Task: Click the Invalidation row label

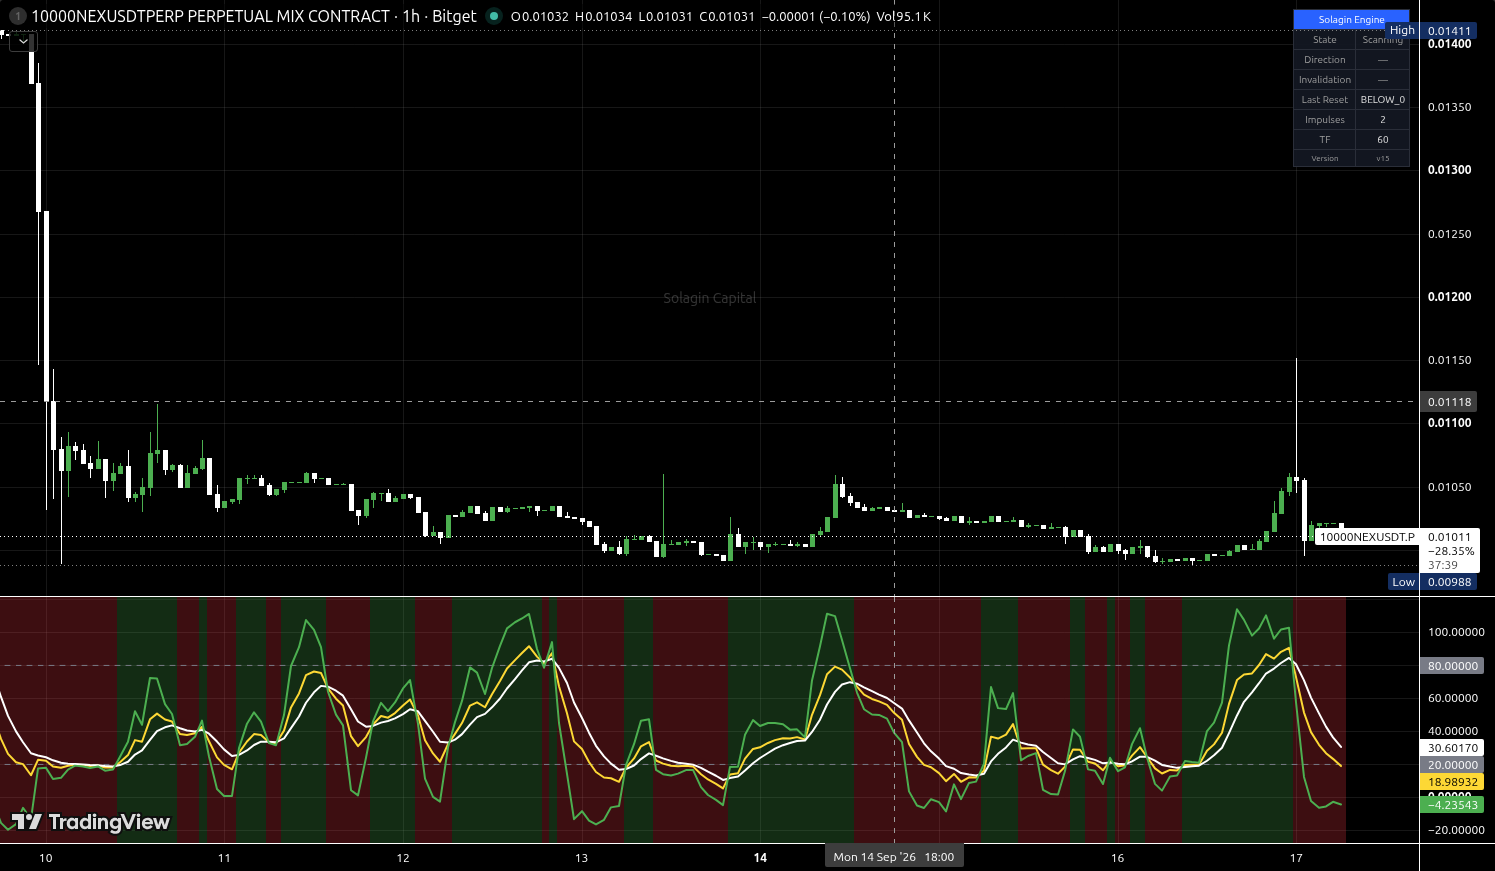Action: 1325,80
